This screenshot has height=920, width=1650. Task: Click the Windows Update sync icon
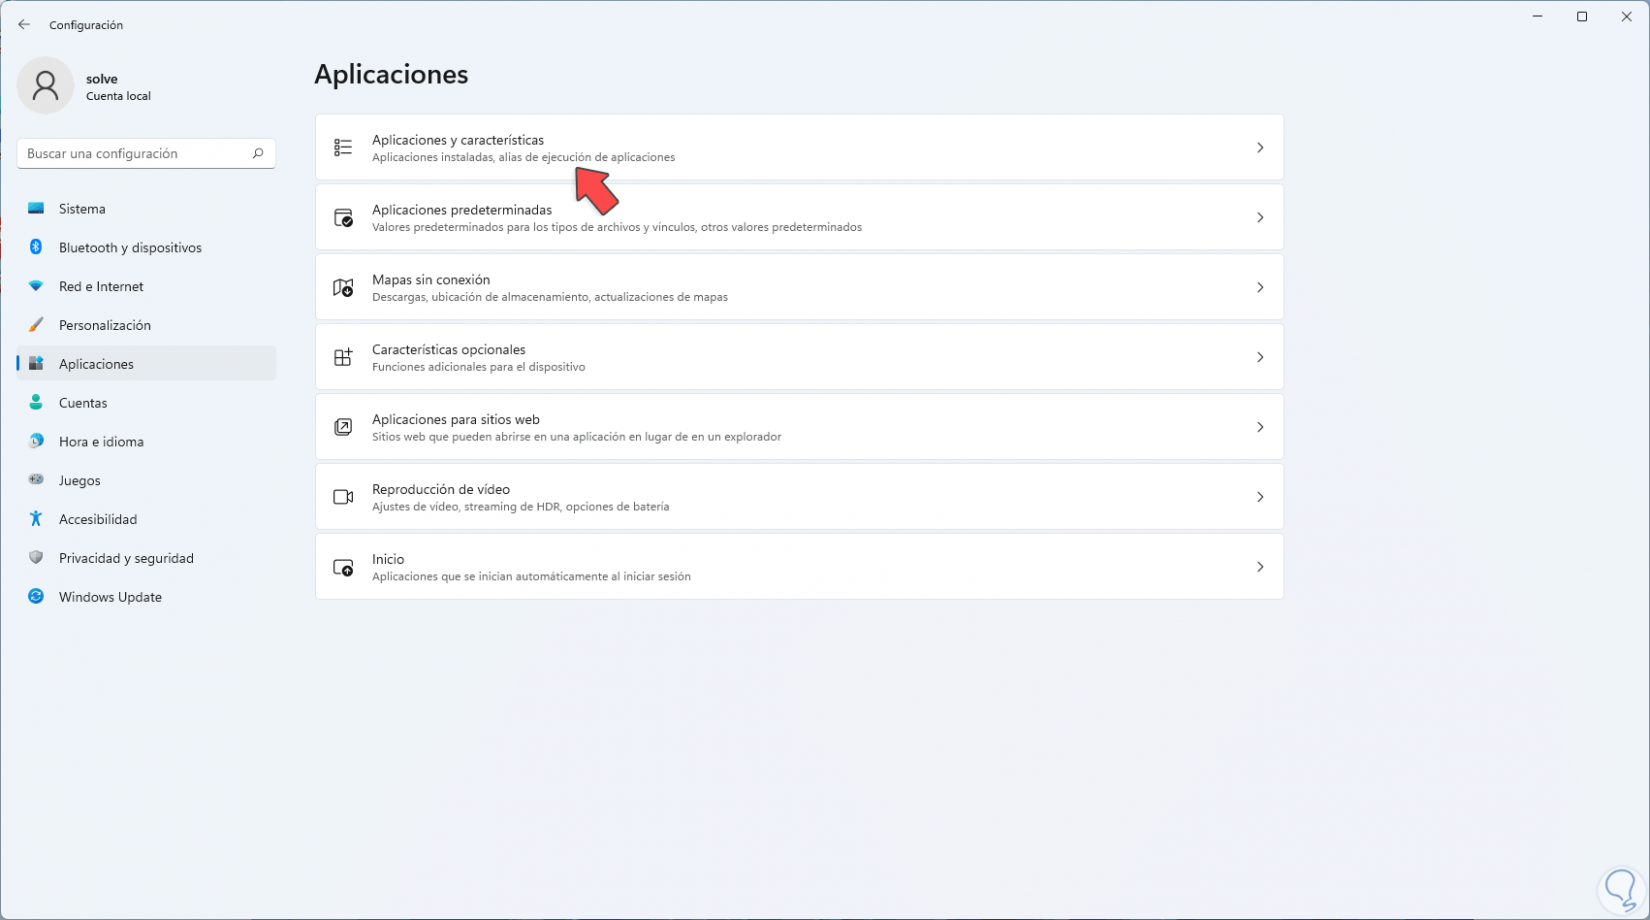click(x=36, y=597)
